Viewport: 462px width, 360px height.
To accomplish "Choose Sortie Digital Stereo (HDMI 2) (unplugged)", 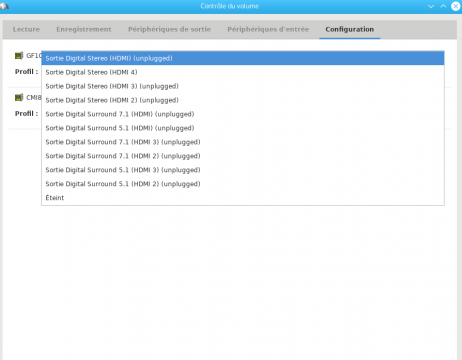I will 243,100.
